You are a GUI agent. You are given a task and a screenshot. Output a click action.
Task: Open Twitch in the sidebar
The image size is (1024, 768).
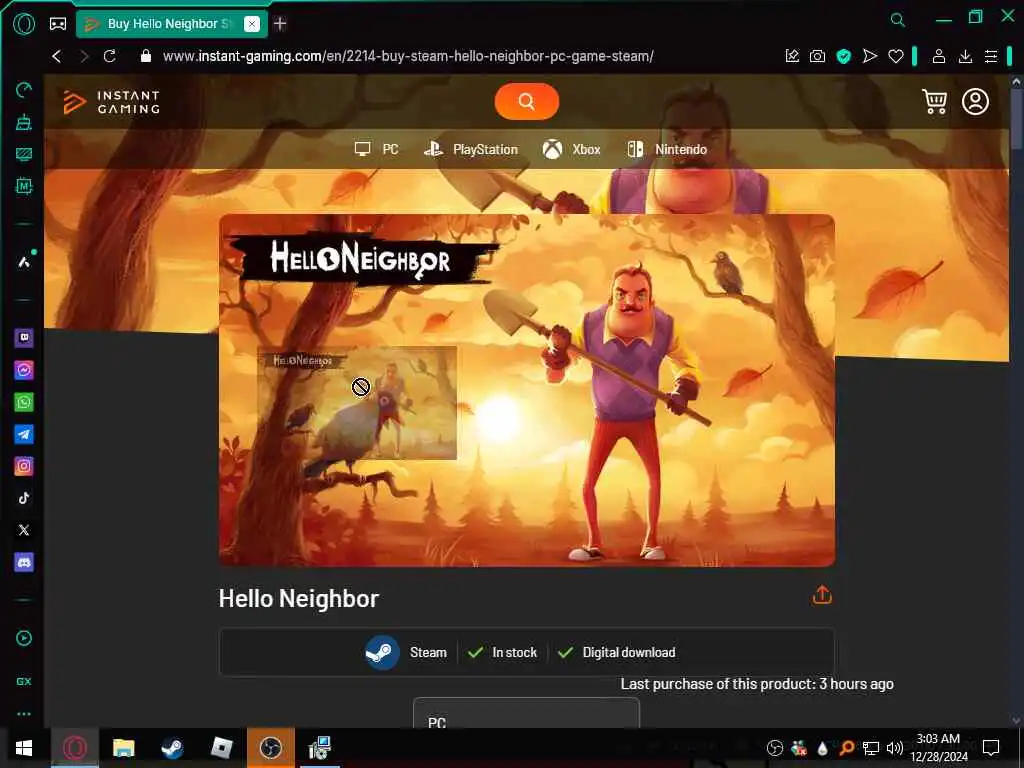[24, 338]
